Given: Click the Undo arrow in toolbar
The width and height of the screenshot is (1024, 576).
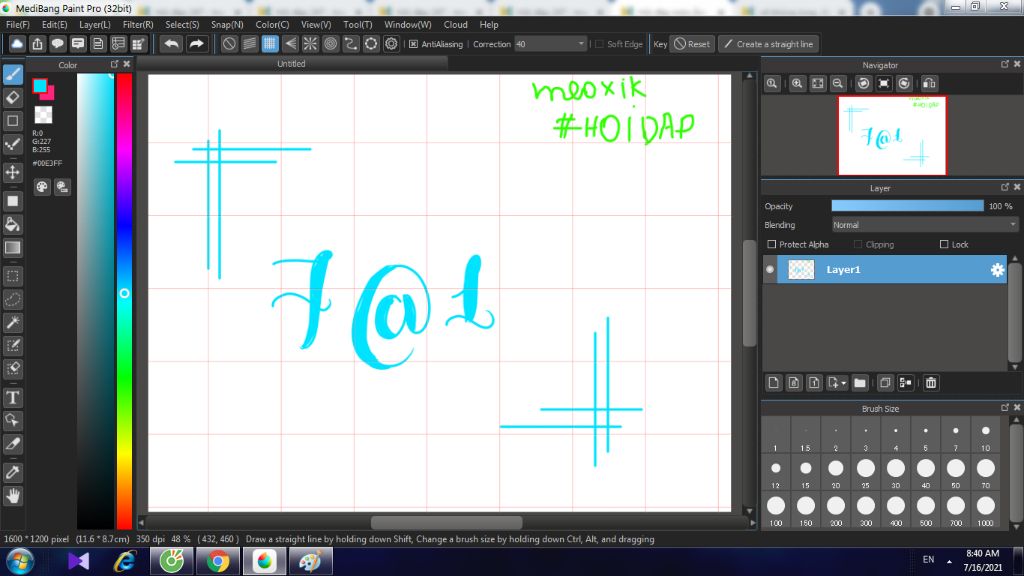Looking at the screenshot, I should (x=172, y=44).
